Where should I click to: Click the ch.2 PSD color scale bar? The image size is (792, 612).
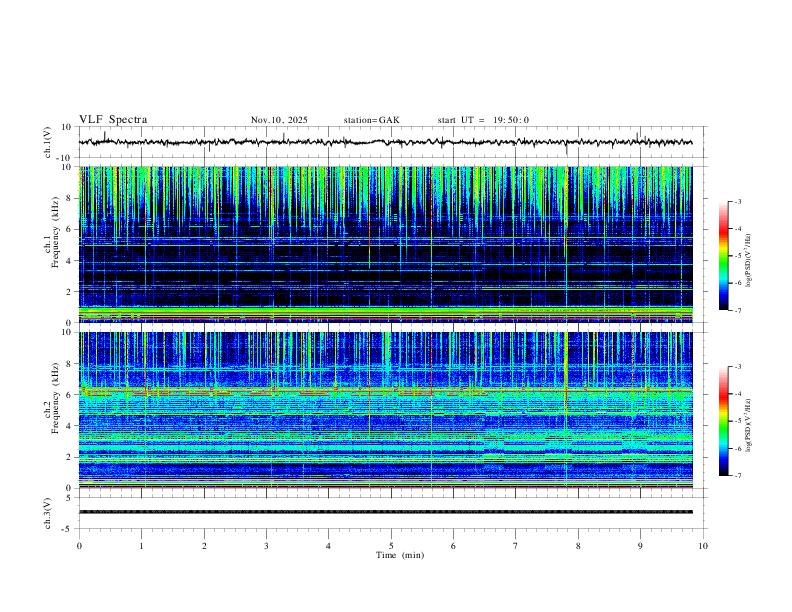(723, 421)
